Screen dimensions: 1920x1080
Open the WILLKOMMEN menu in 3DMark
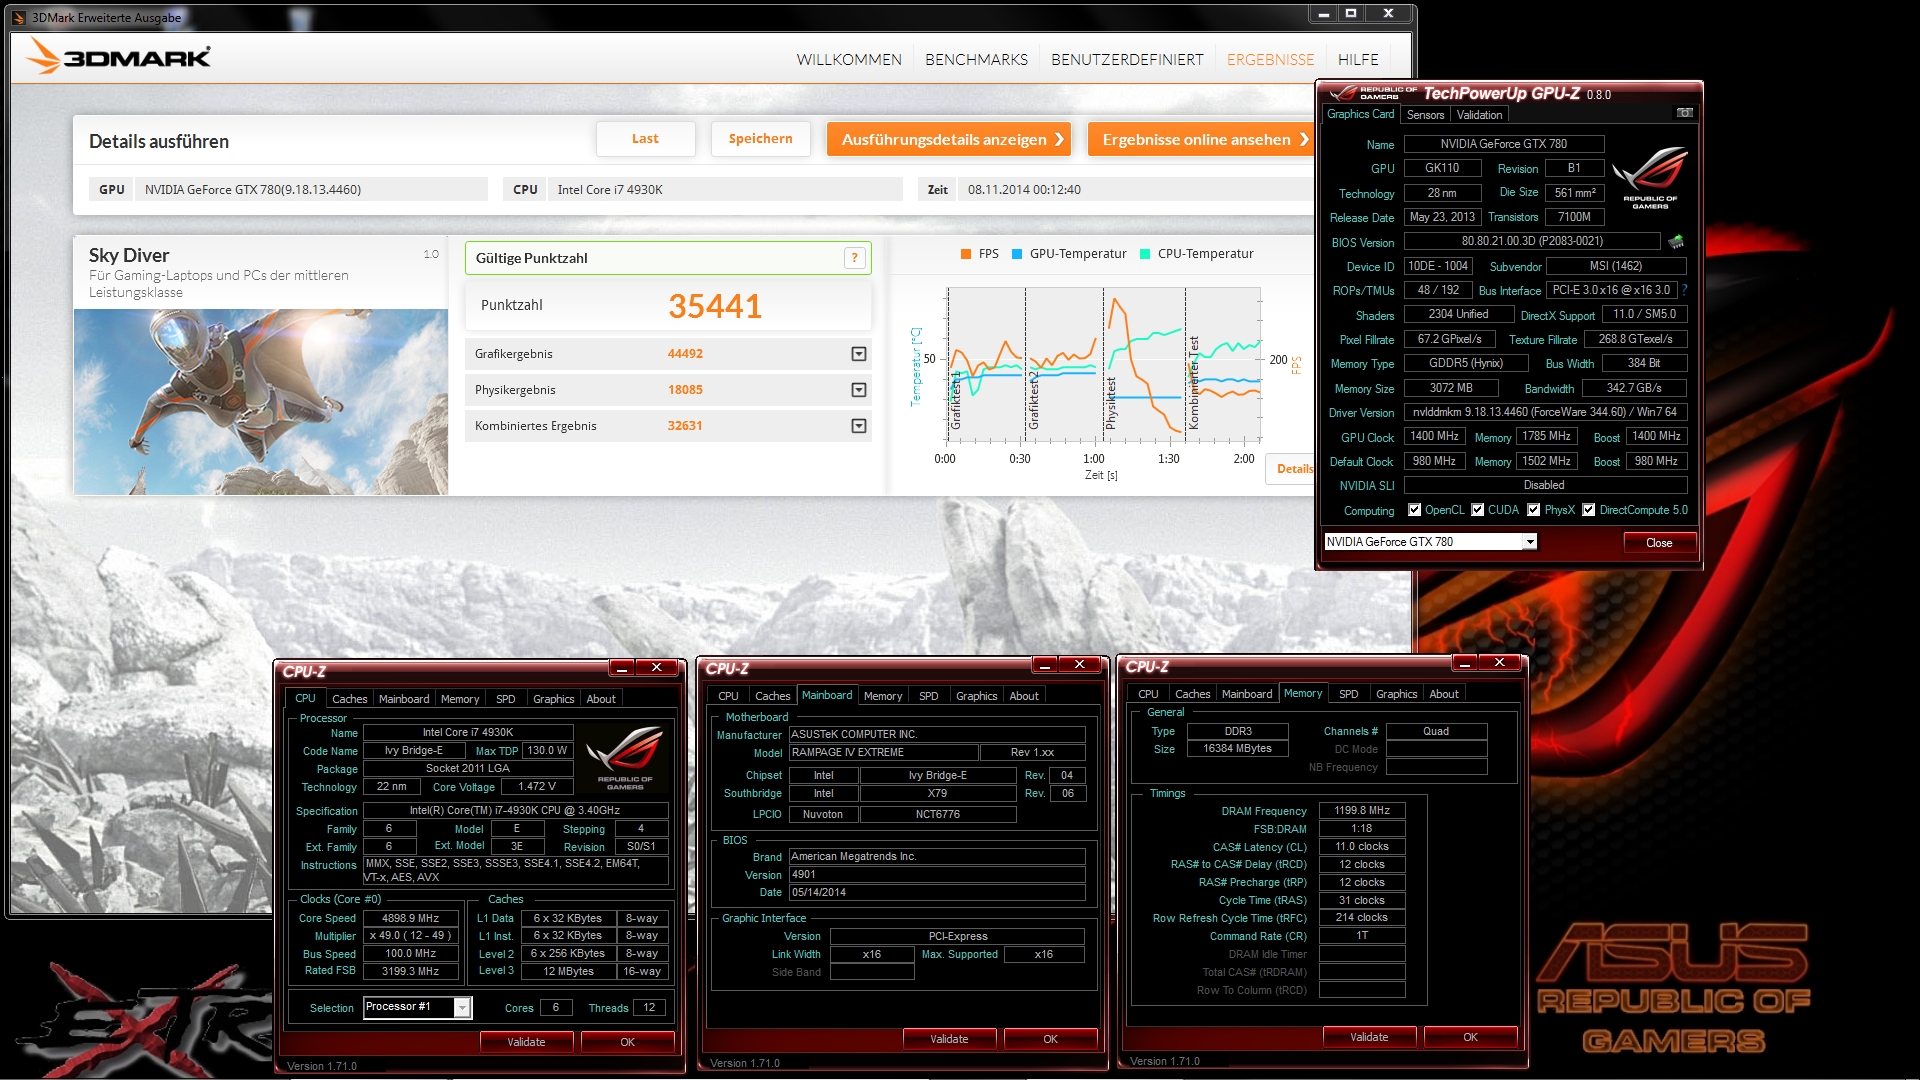(849, 60)
